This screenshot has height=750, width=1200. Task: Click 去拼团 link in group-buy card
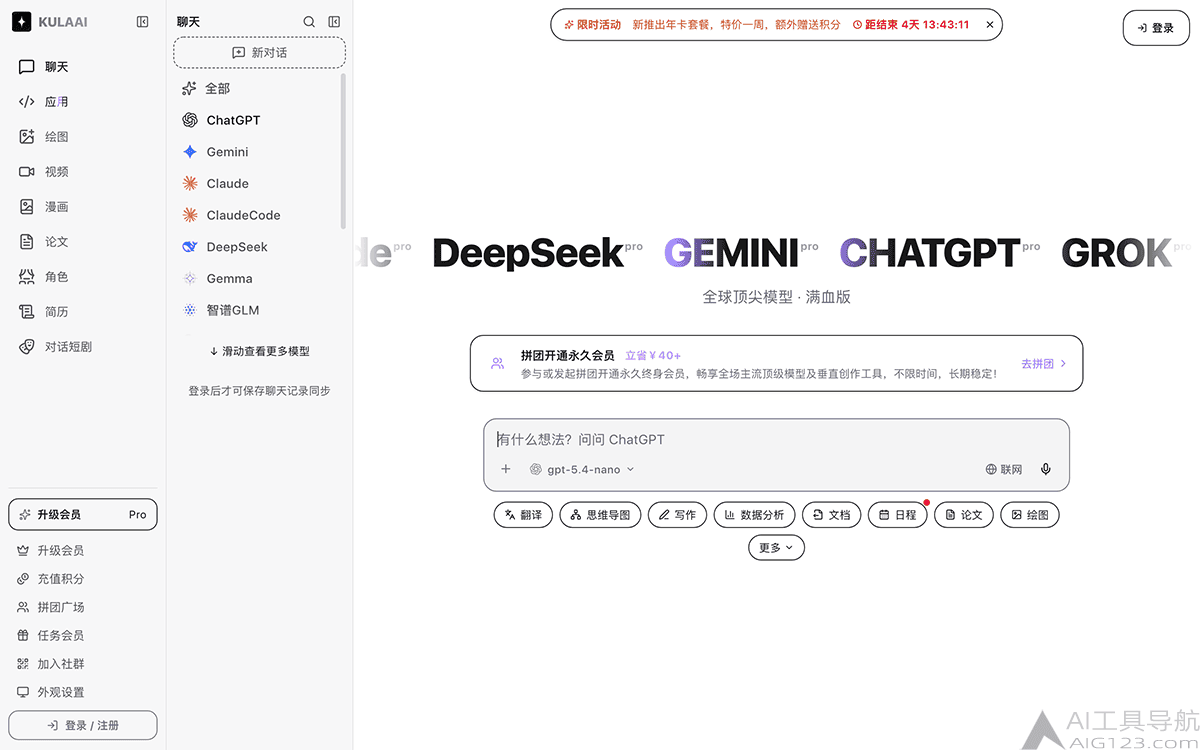click(x=1044, y=364)
